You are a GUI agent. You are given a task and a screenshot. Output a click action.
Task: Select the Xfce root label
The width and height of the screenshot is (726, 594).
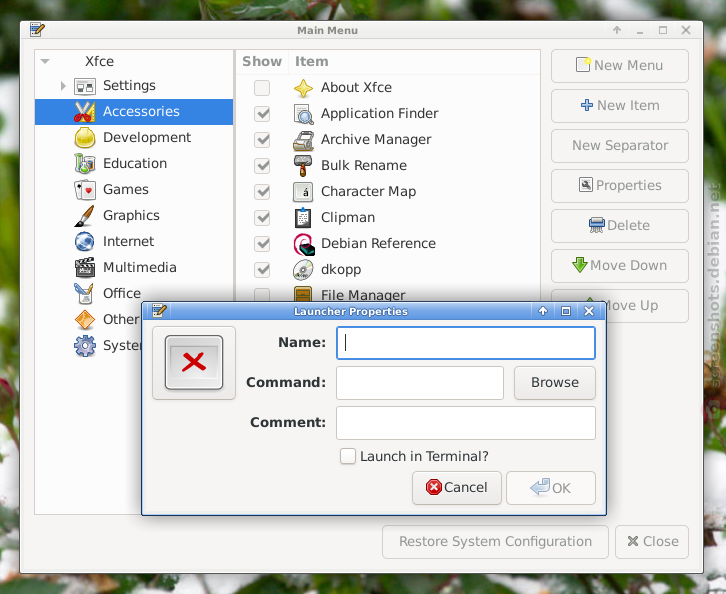pyautogui.click(x=100, y=62)
